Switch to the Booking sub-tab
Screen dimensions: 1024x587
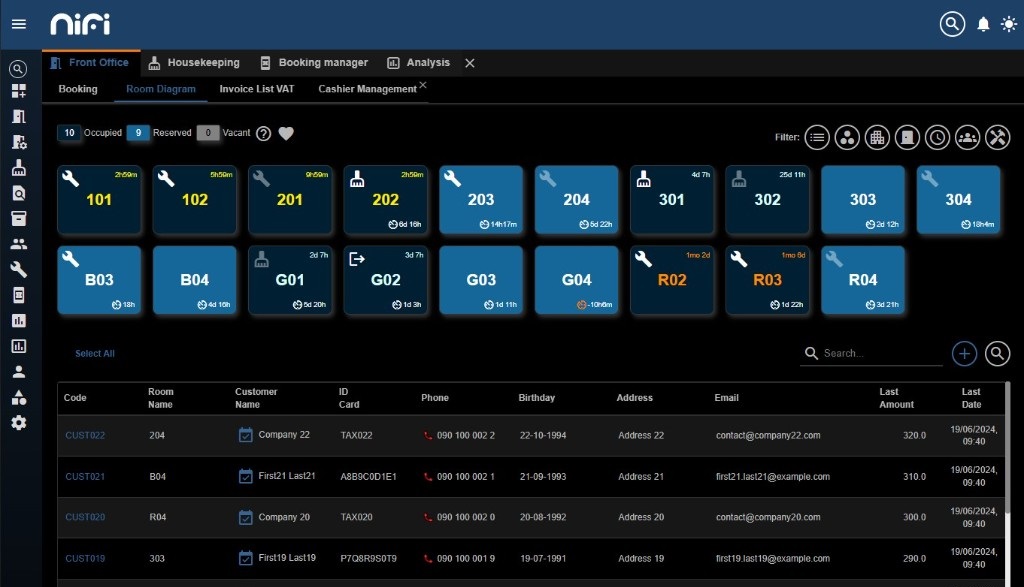pos(78,89)
